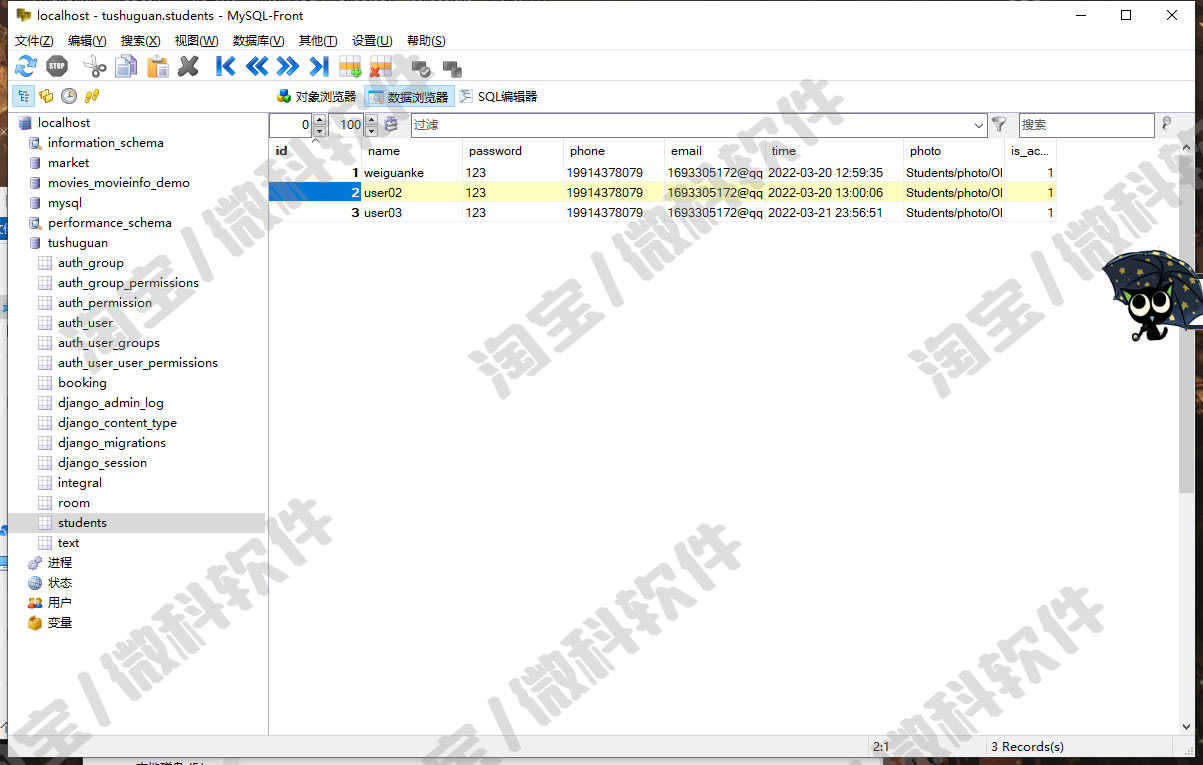Select localhost root node
1203x765 pixels.
click(64, 123)
